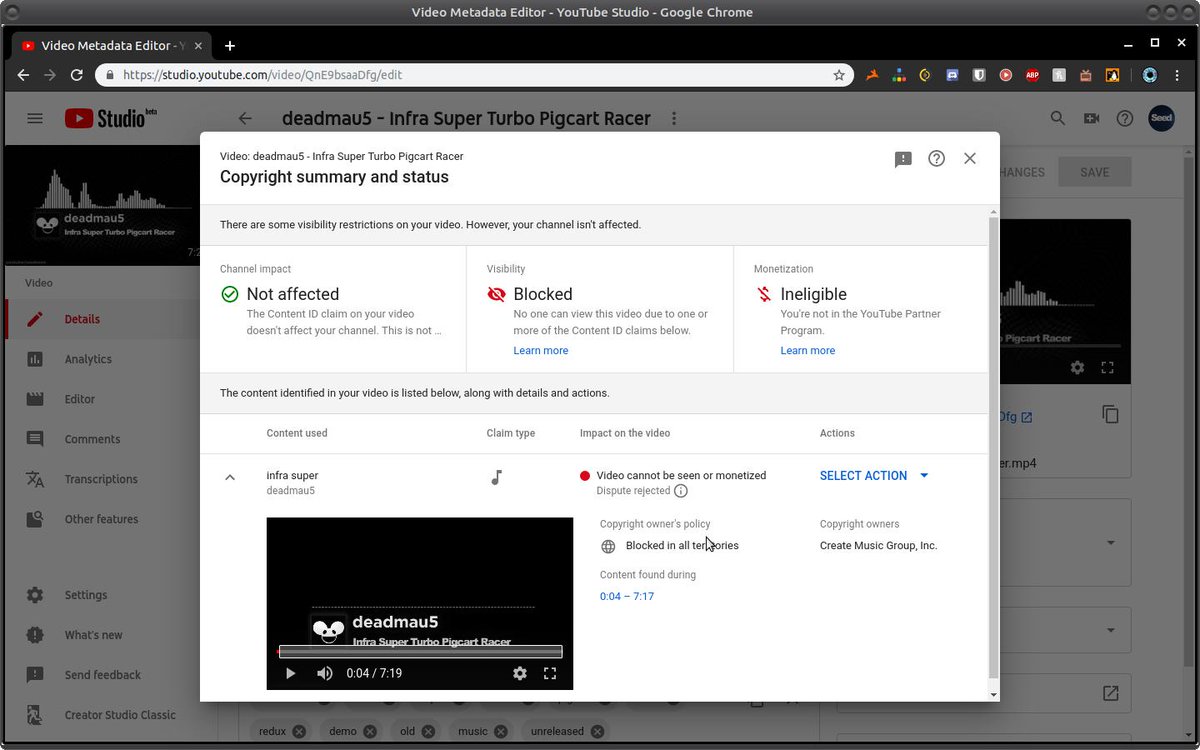Click the open-in-new icon in right panel
Screen dimensions: 1200x750
click(x=1110, y=693)
